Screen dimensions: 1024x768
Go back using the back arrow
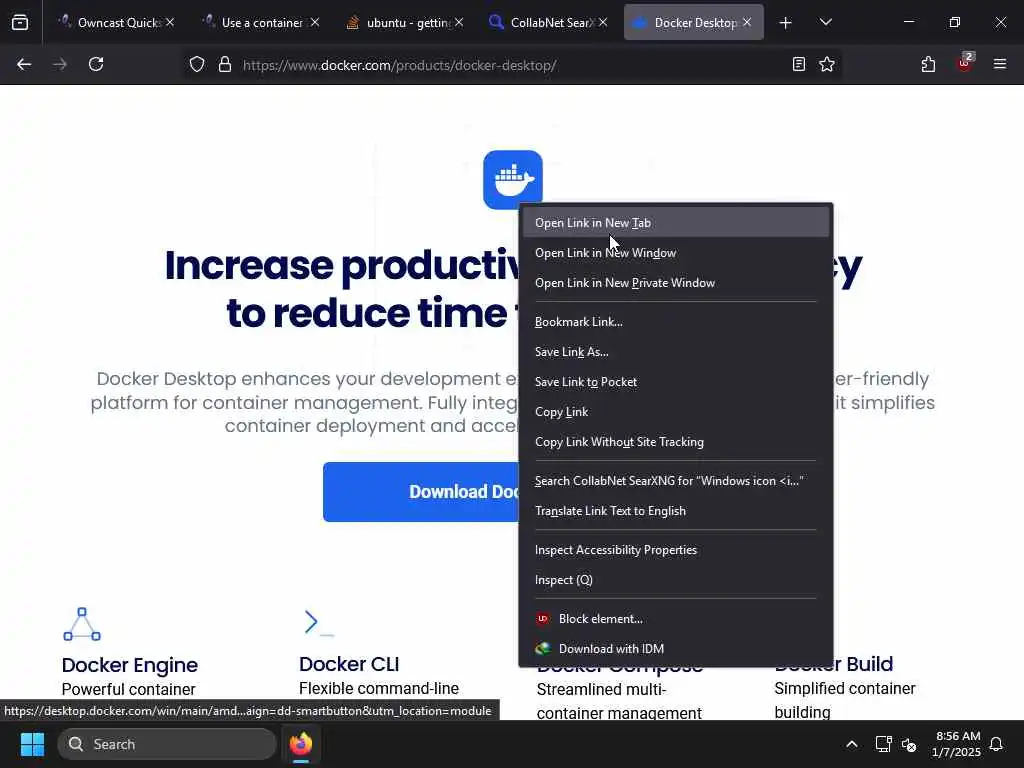coord(24,64)
